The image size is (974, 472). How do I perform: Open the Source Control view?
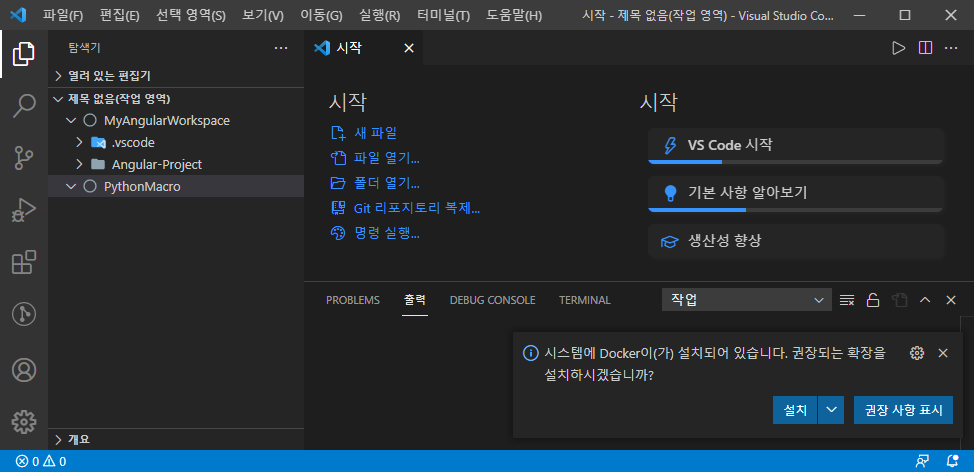(x=24, y=158)
